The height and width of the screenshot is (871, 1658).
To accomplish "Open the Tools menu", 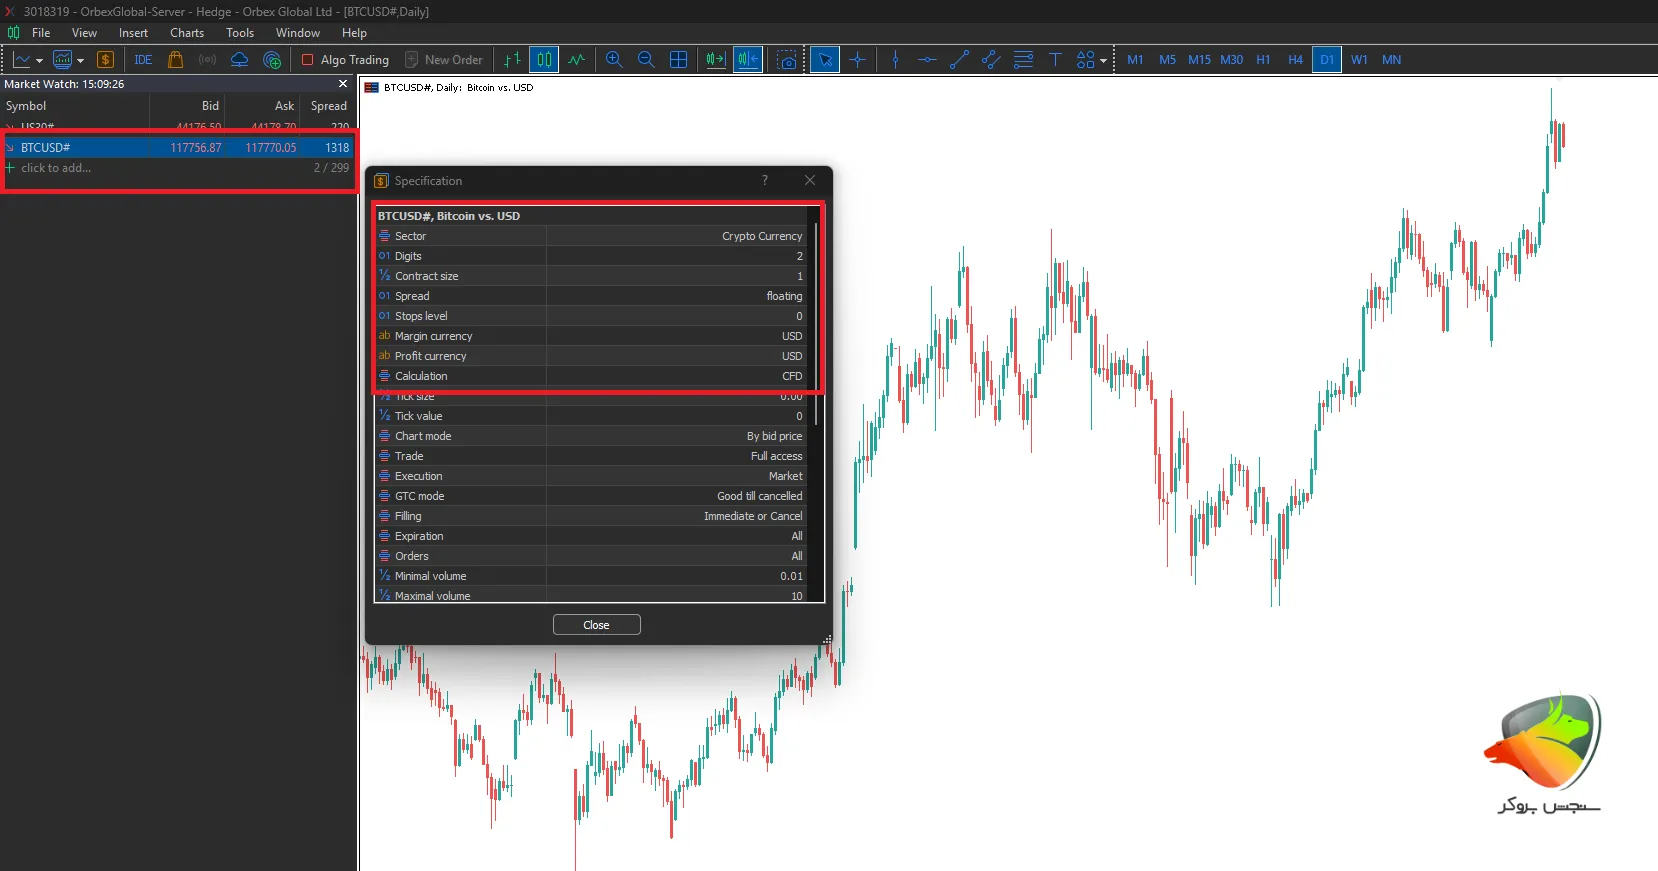I will [x=240, y=33].
